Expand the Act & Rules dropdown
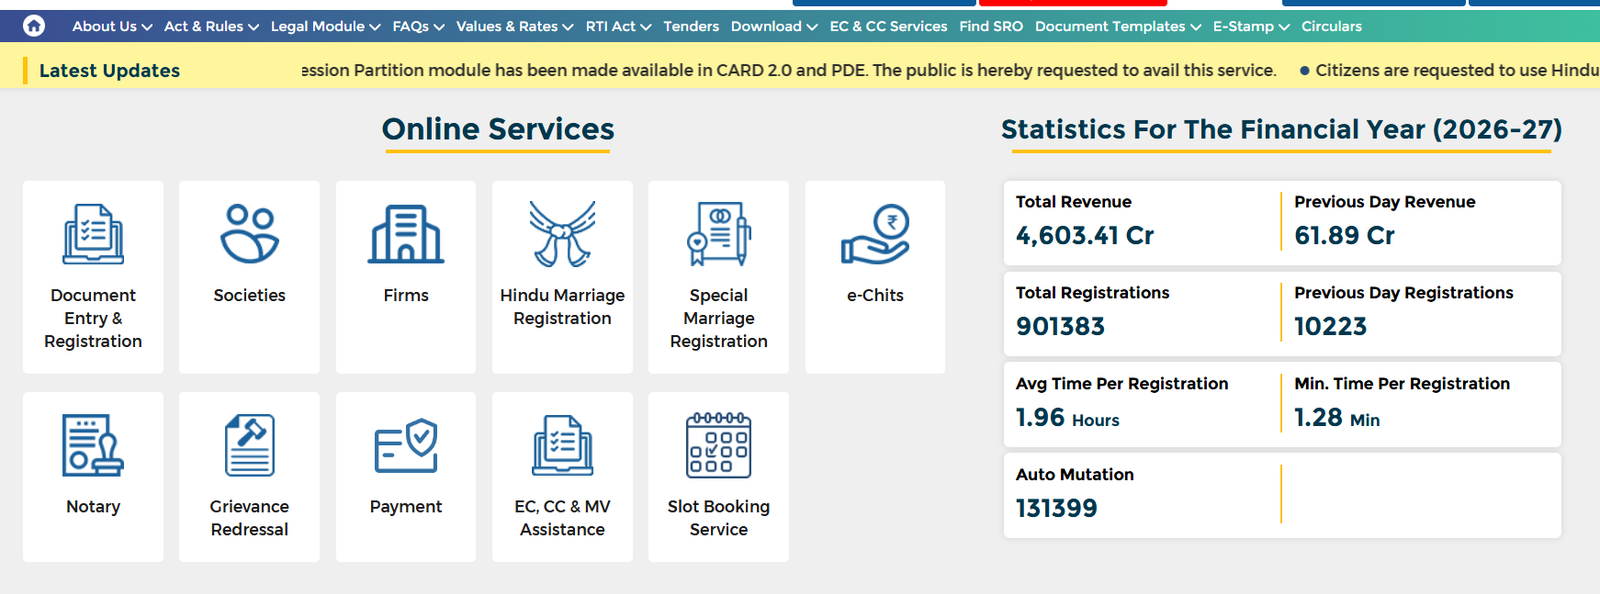1600x594 pixels. coord(211,26)
